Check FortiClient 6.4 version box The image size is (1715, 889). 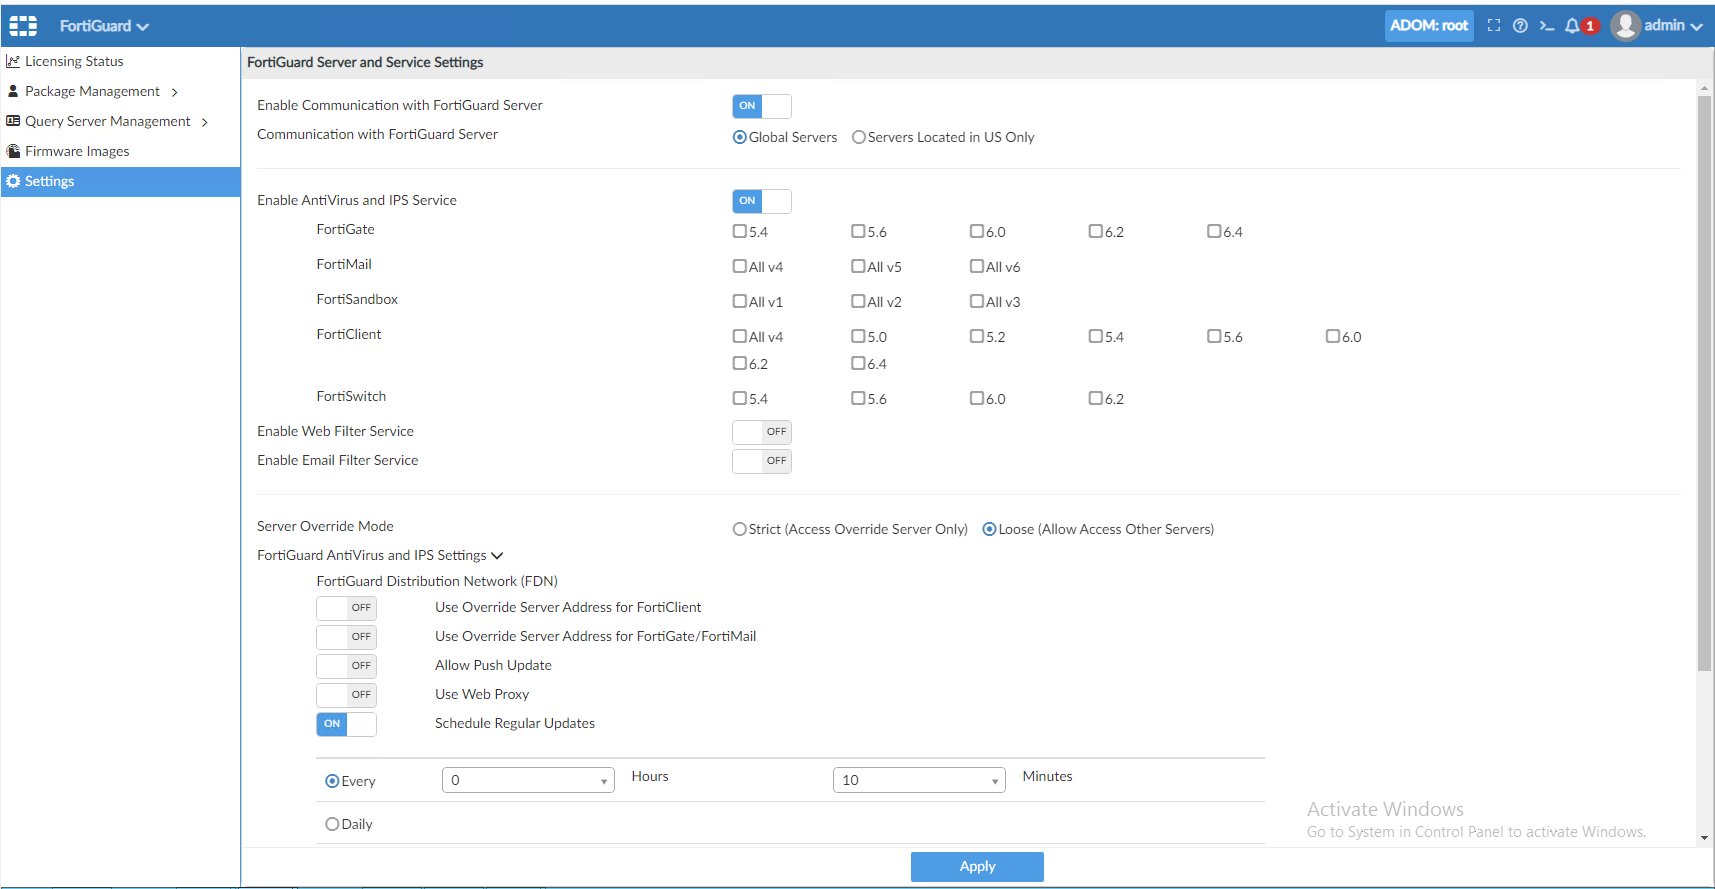(858, 363)
